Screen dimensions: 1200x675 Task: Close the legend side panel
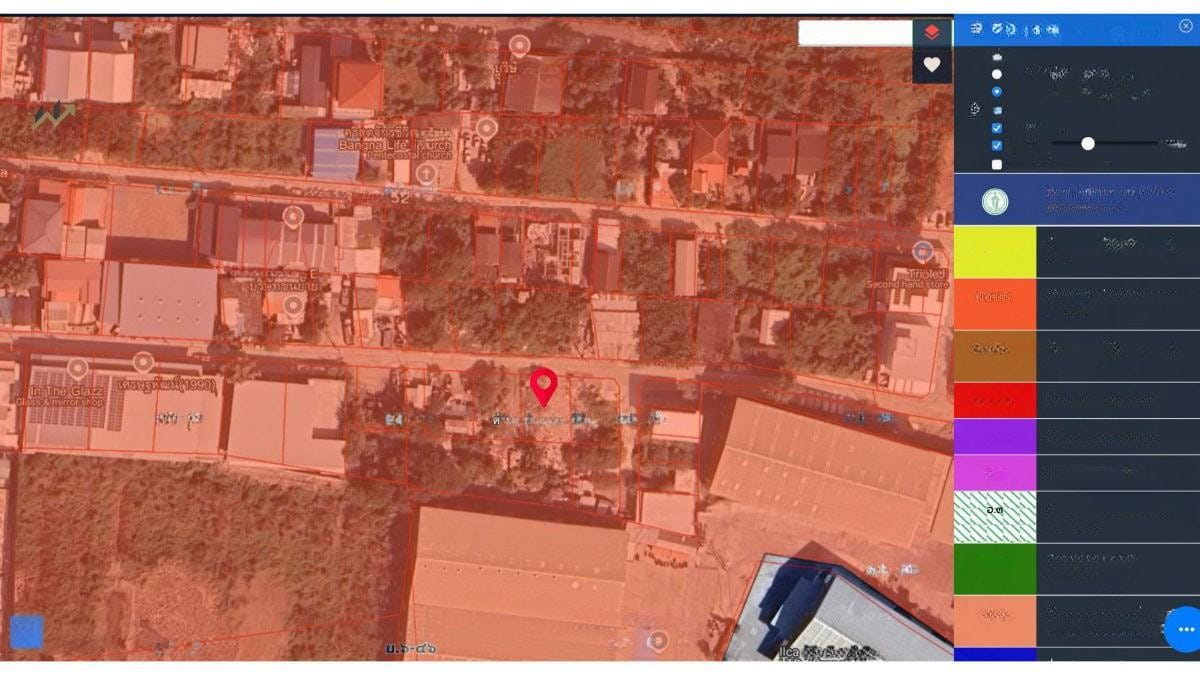pyautogui.click(x=1185, y=26)
